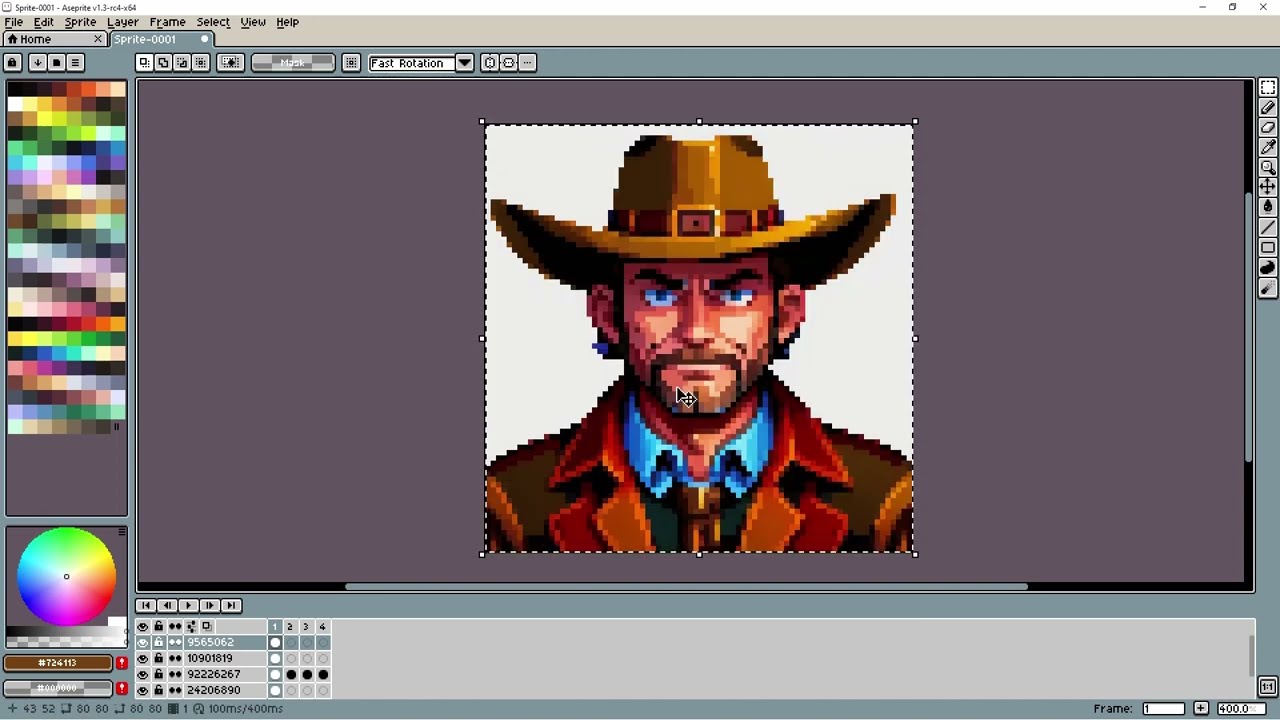This screenshot has width=1280, height=720.
Task: Select the Line tool
Action: tap(1268, 228)
